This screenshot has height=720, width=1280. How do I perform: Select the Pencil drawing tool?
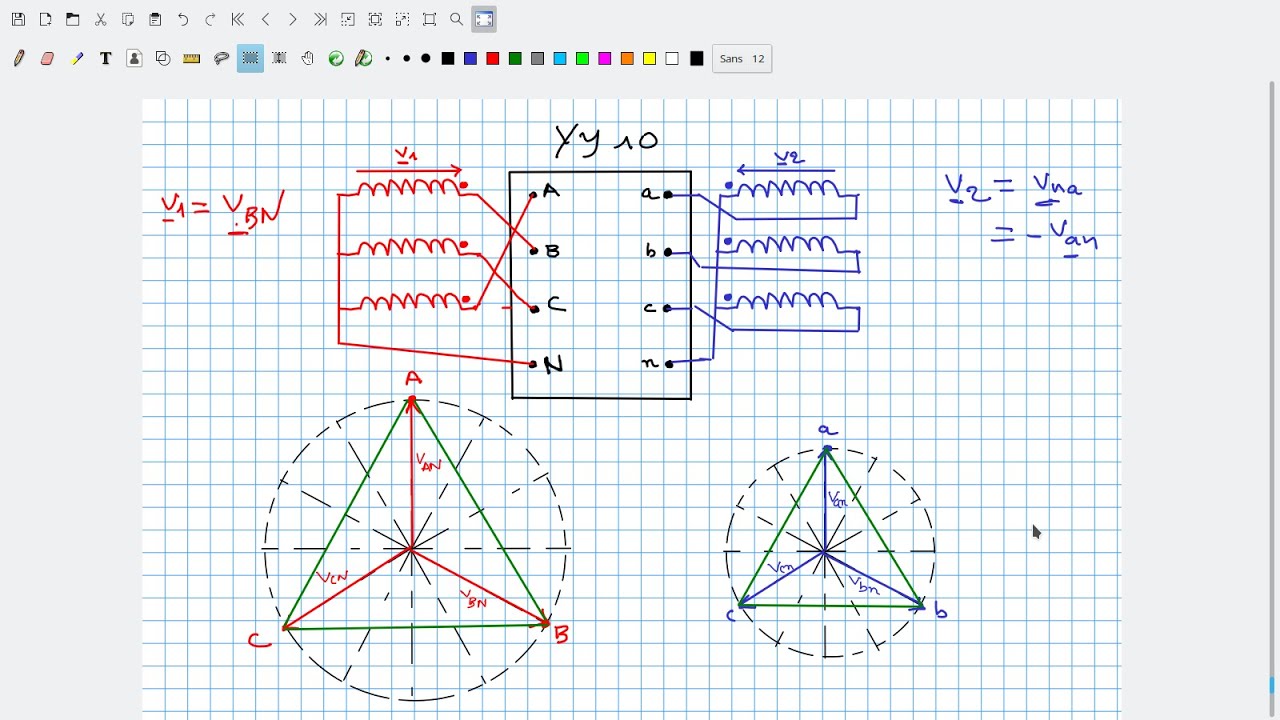click(x=19, y=59)
